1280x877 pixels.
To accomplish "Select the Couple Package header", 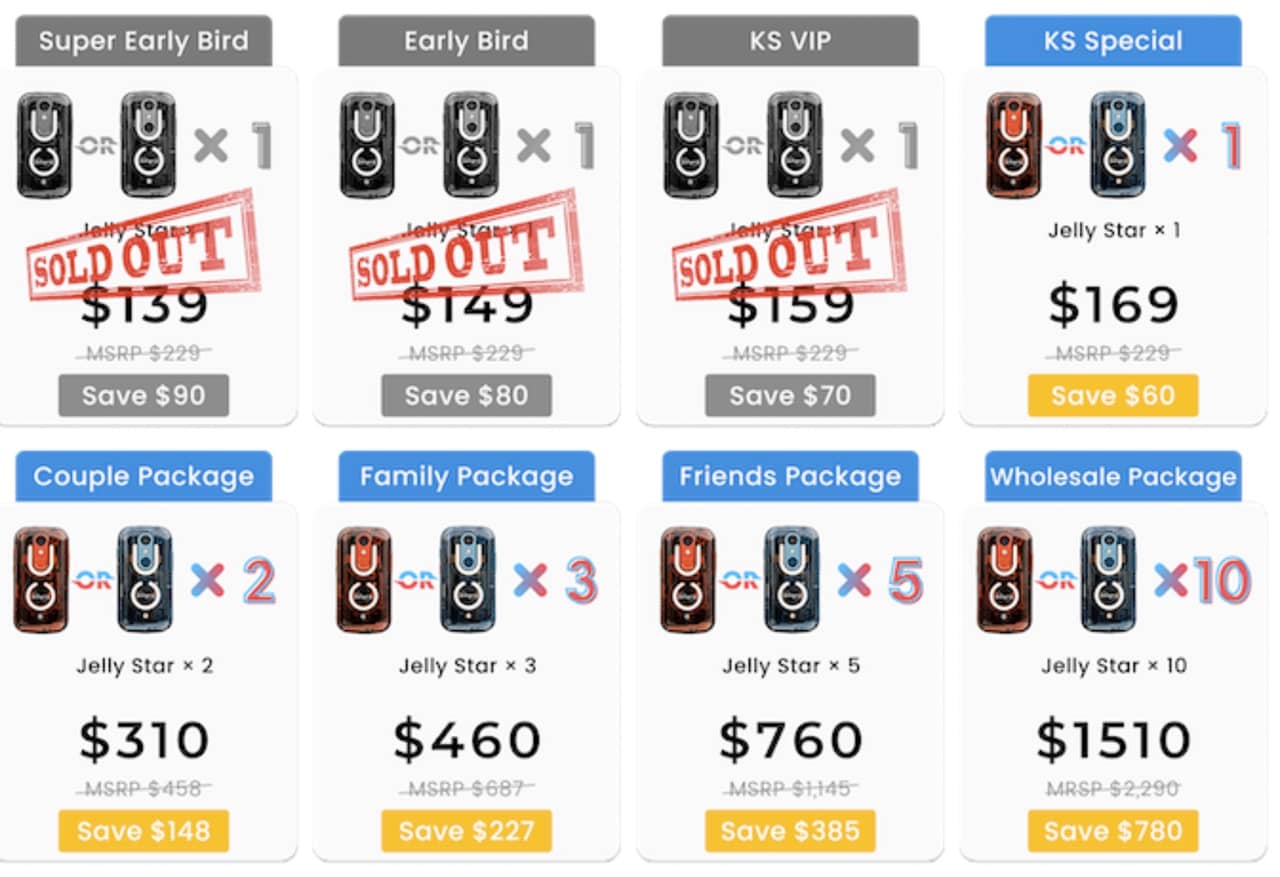I will pyautogui.click(x=144, y=476).
